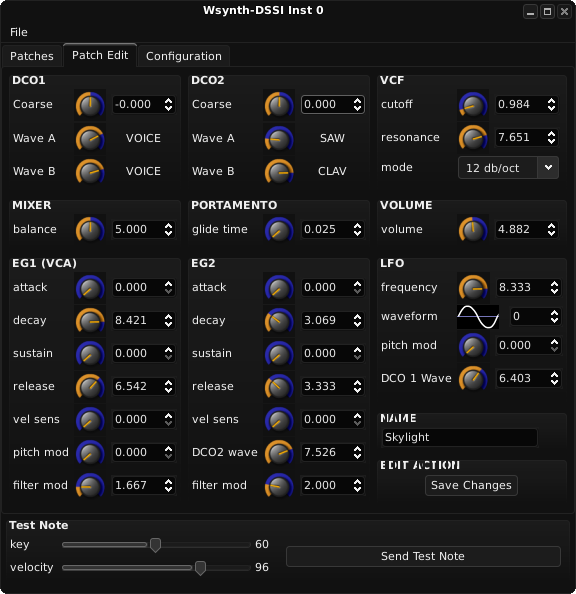Click the patch NAME field containing Skylight
576x594 pixels.
click(460, 438)
